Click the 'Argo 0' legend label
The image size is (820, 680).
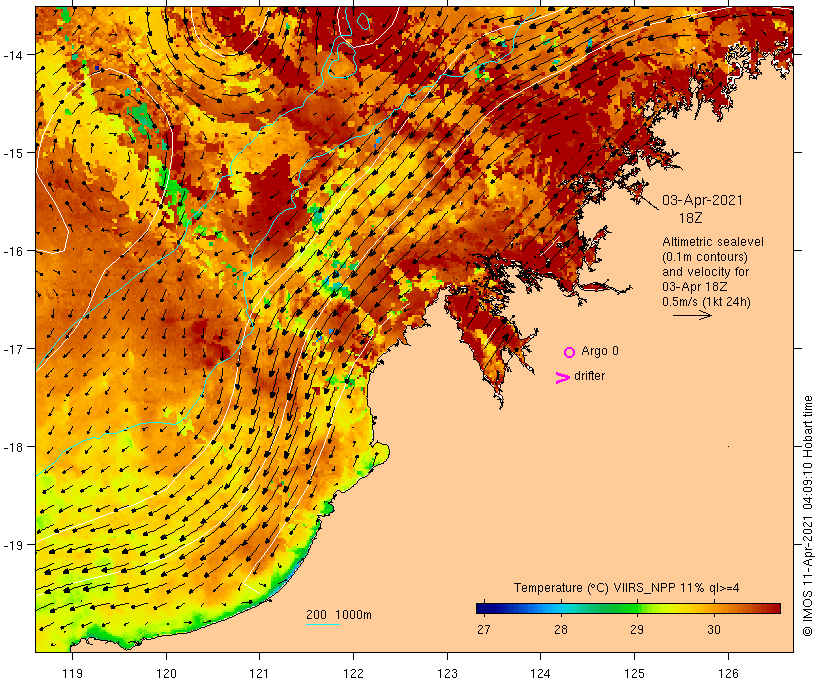click(600, 351)
